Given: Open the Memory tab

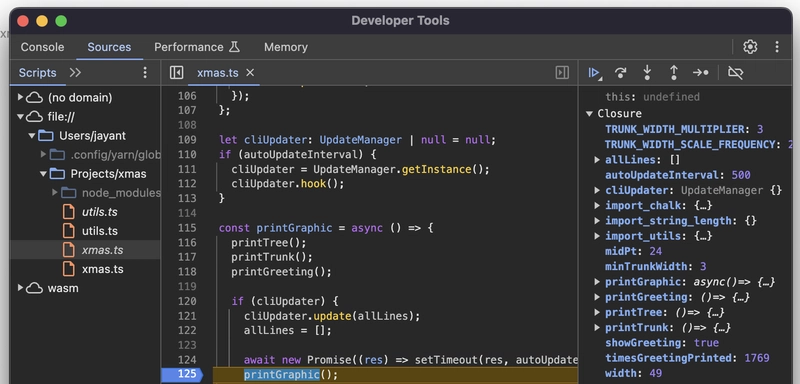Looking at the screenshot, I should coord(286,47).
